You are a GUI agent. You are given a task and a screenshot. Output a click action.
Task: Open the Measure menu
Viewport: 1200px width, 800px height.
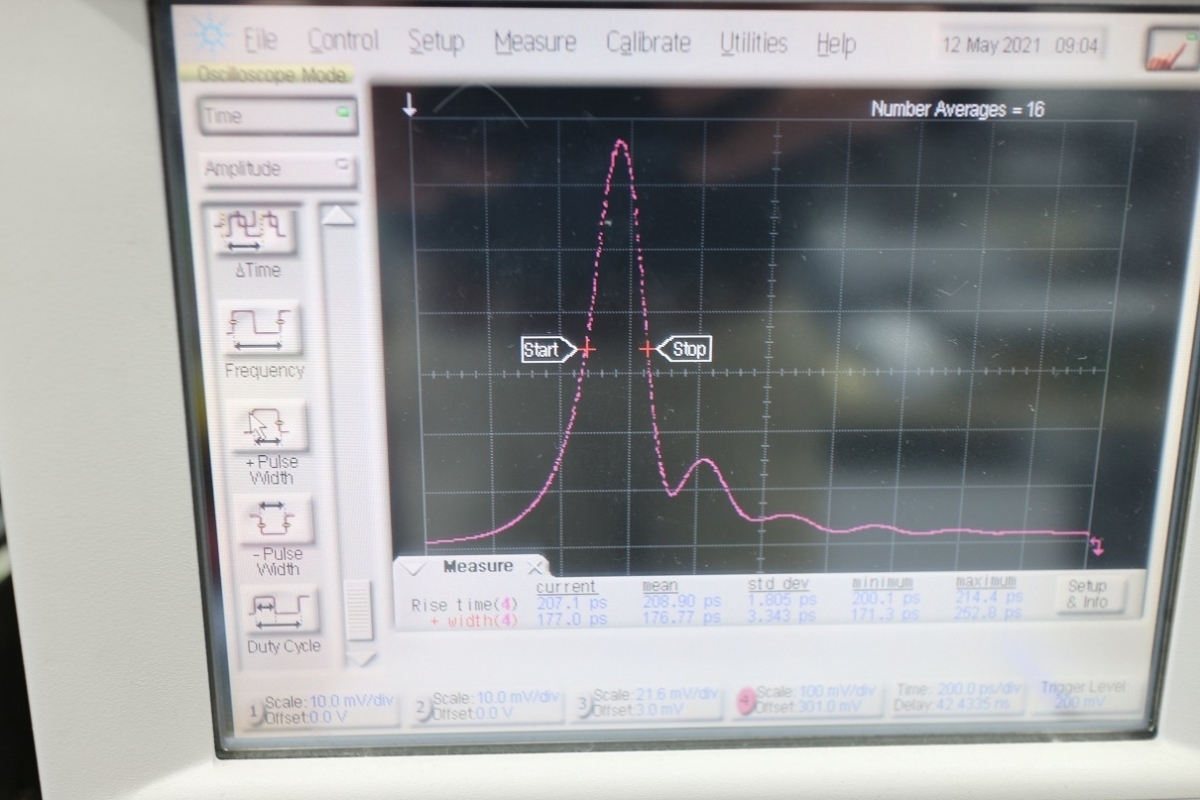[535, 43]
